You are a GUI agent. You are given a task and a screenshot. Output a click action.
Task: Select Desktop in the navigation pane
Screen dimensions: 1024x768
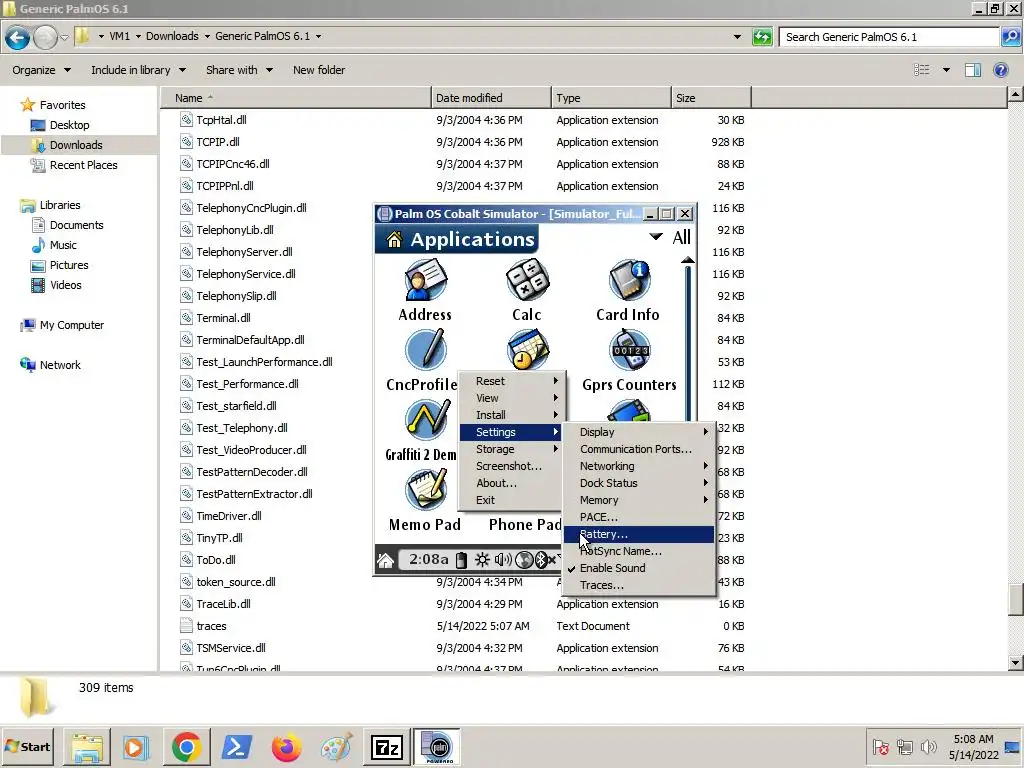[x=69, y=125]
